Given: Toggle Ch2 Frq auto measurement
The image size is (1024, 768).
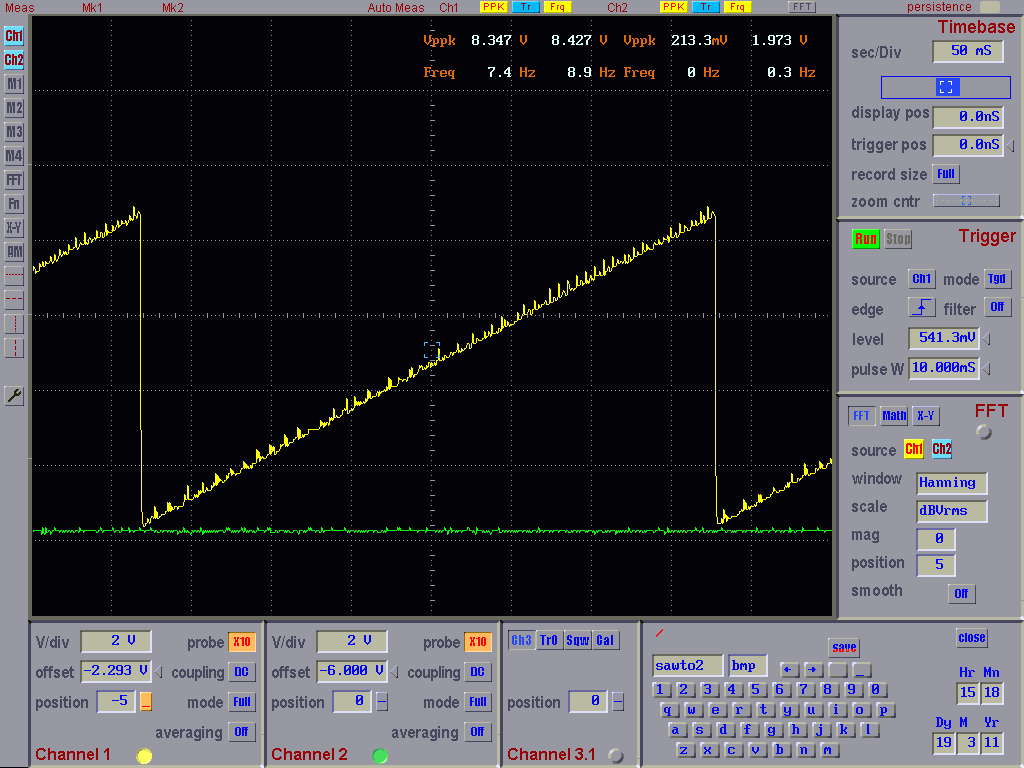Looking at the screenshot, I should pyautogui.click(x=737, y=7).
